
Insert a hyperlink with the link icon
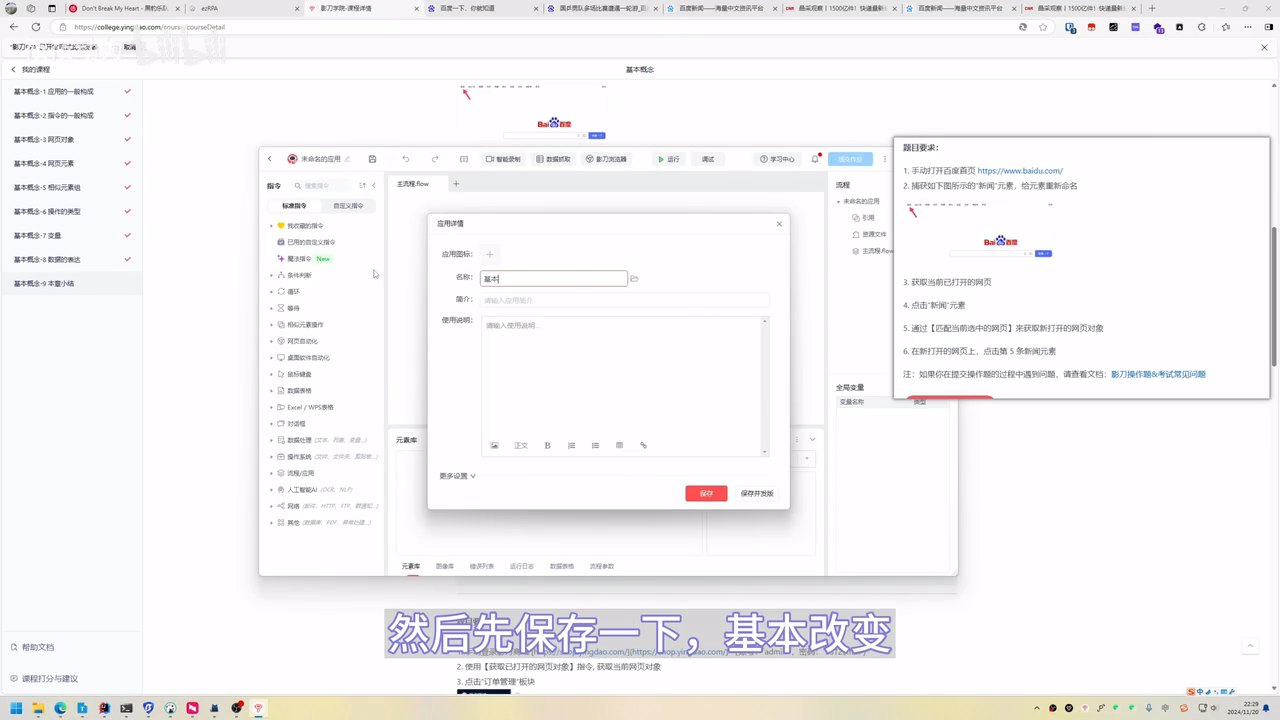643,445
